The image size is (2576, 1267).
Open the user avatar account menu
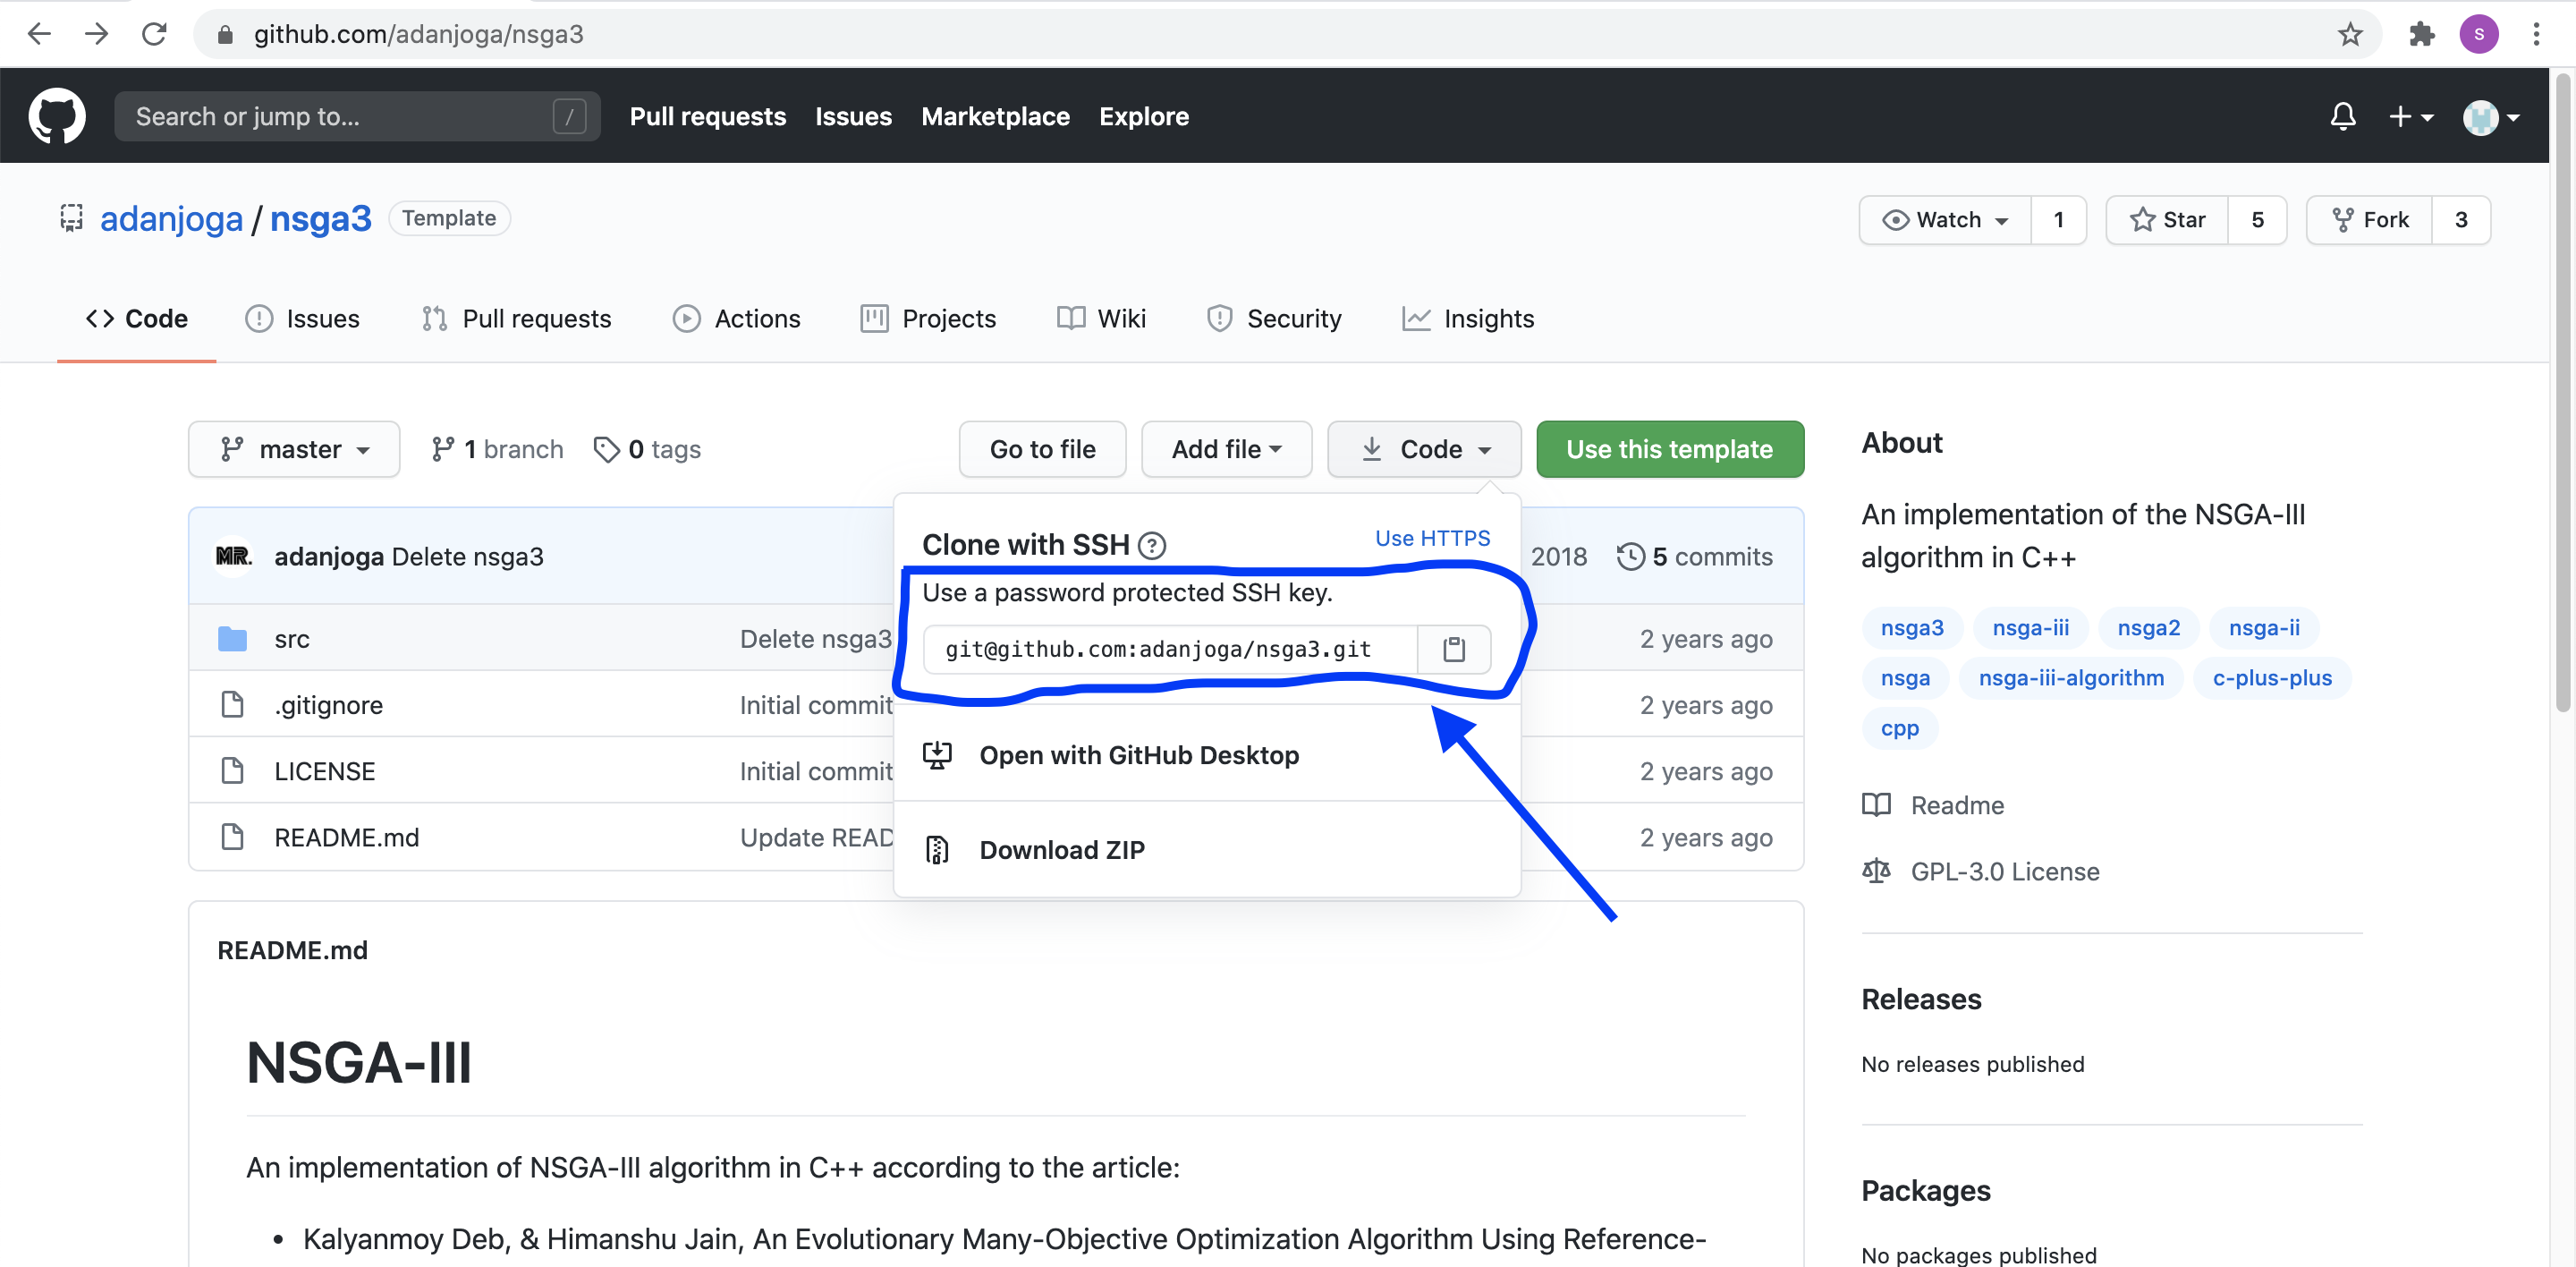pos(2490,118)
